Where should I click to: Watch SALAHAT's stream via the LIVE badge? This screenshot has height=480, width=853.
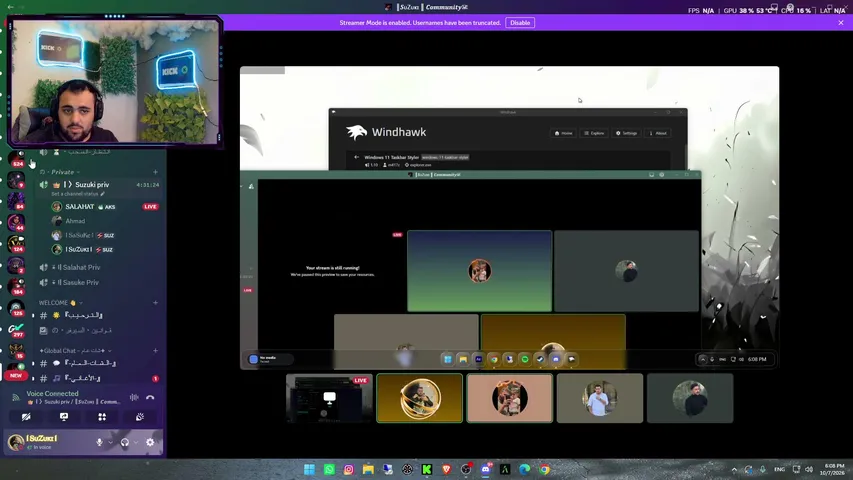[x=150, y=207]
